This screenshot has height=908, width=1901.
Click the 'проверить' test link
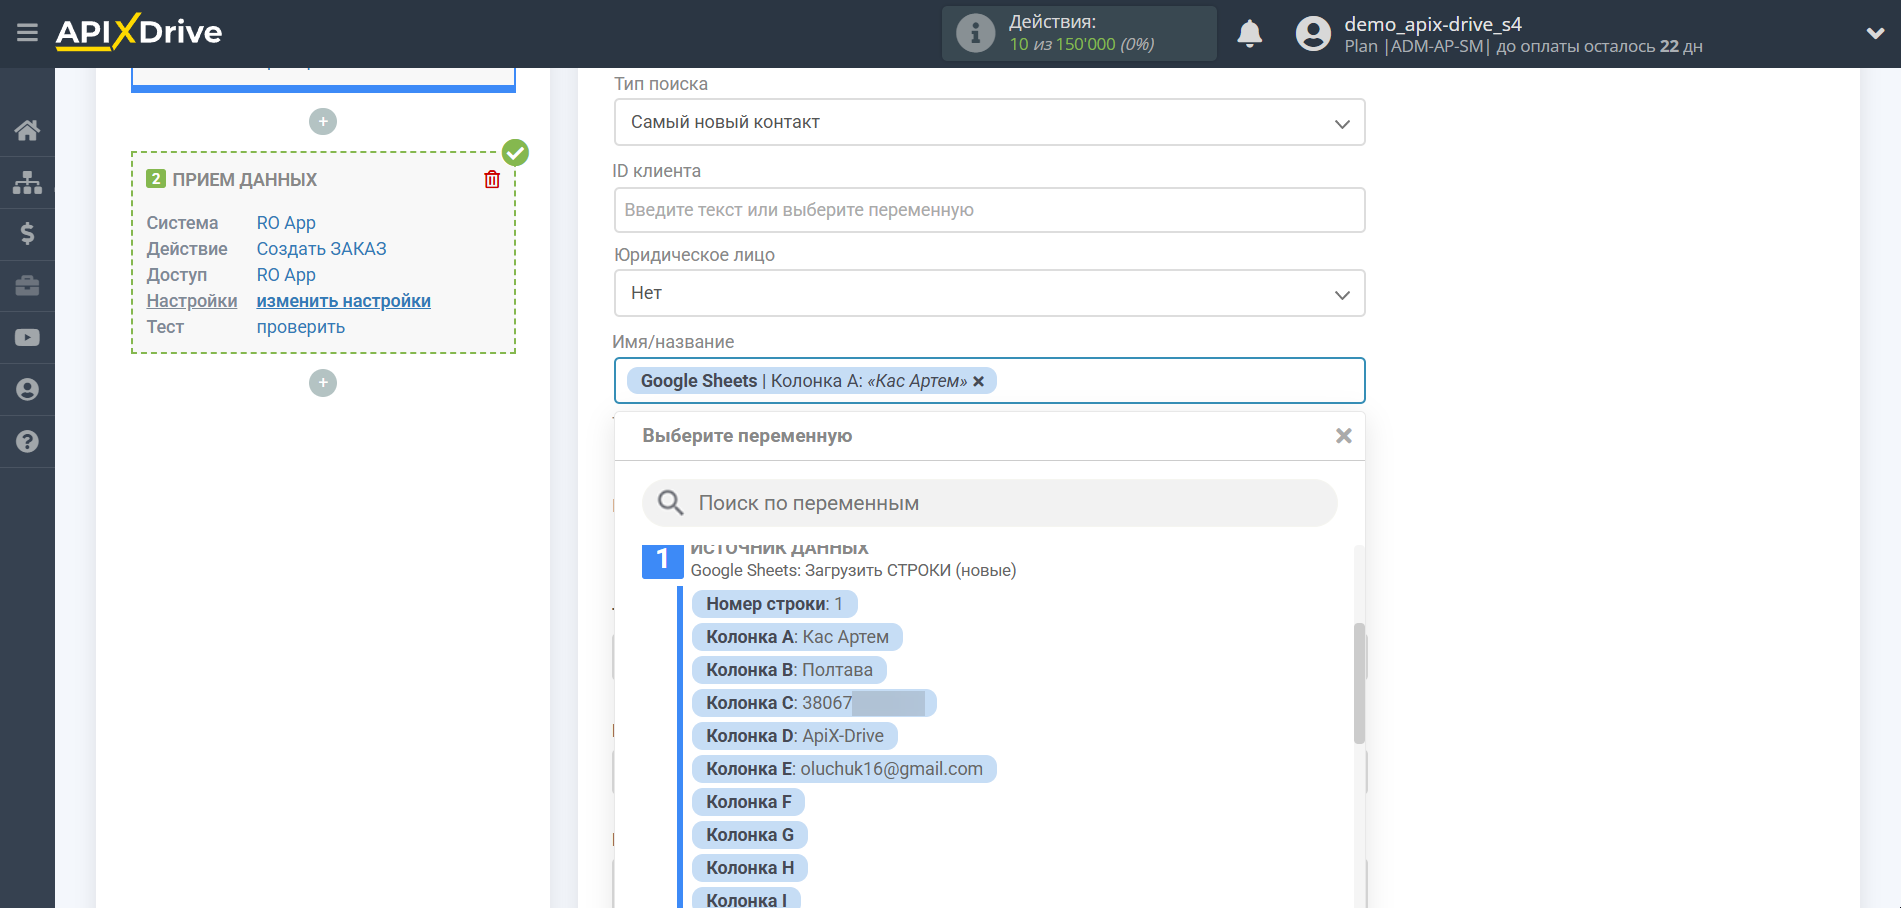click(x=300, y=327)
